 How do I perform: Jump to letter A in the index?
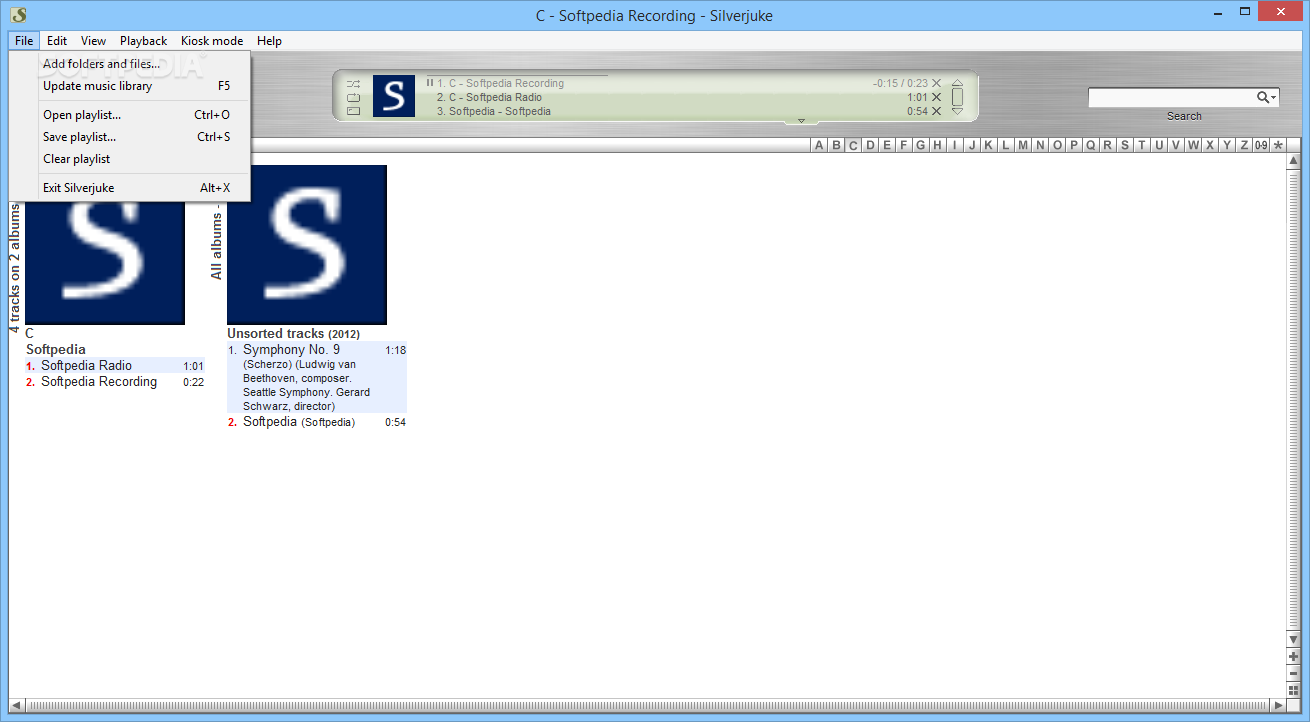coord(819,145)
